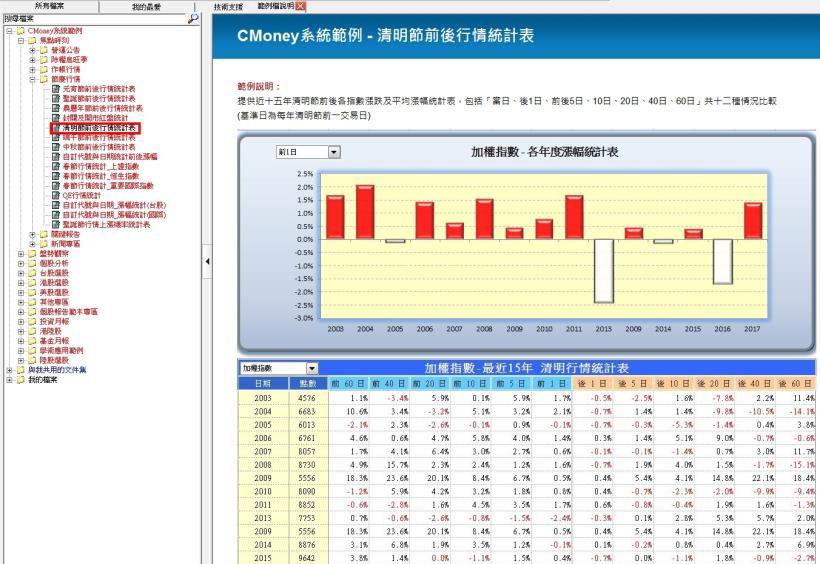Click the folder icon of 除權息旺季
Image resolution: width=820 pixels, height=564 pixels.
click(x=44, y=60)
